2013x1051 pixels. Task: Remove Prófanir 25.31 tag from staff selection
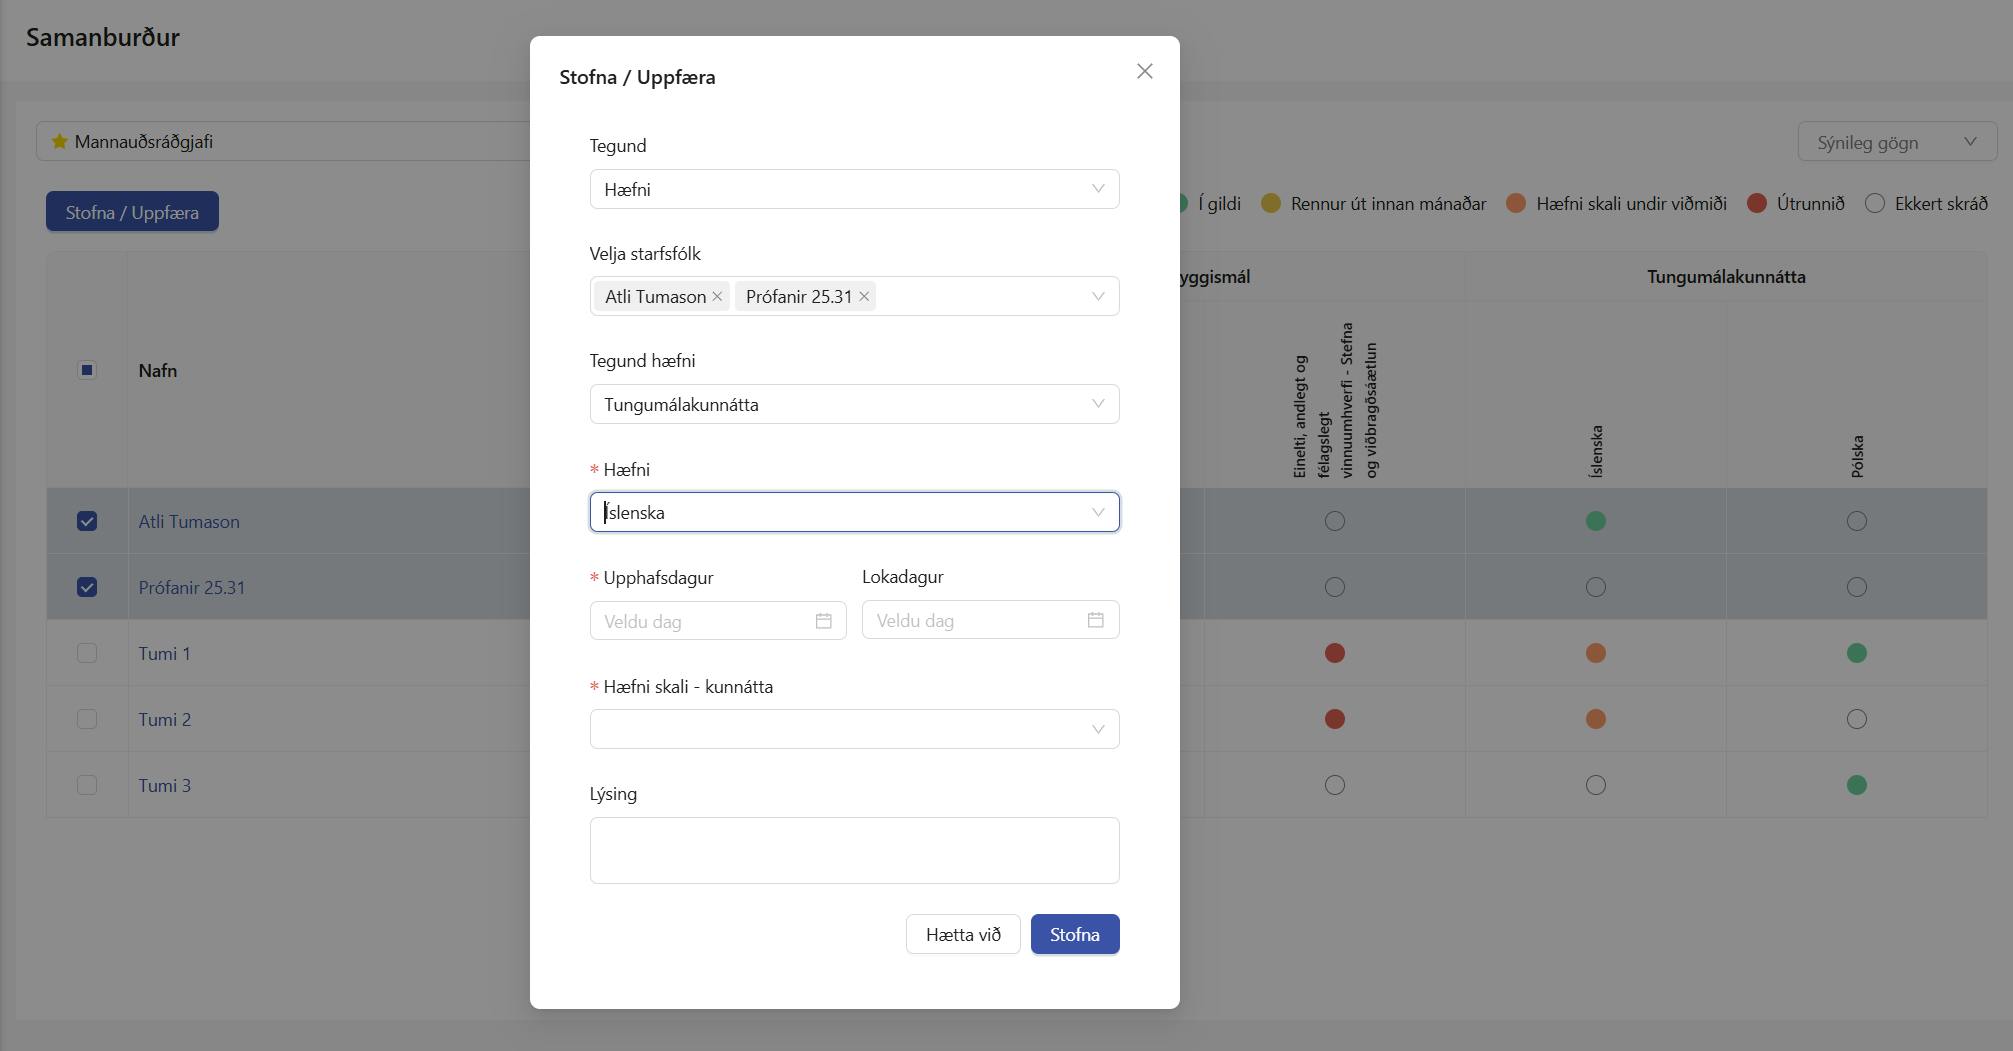coord(864,297)
